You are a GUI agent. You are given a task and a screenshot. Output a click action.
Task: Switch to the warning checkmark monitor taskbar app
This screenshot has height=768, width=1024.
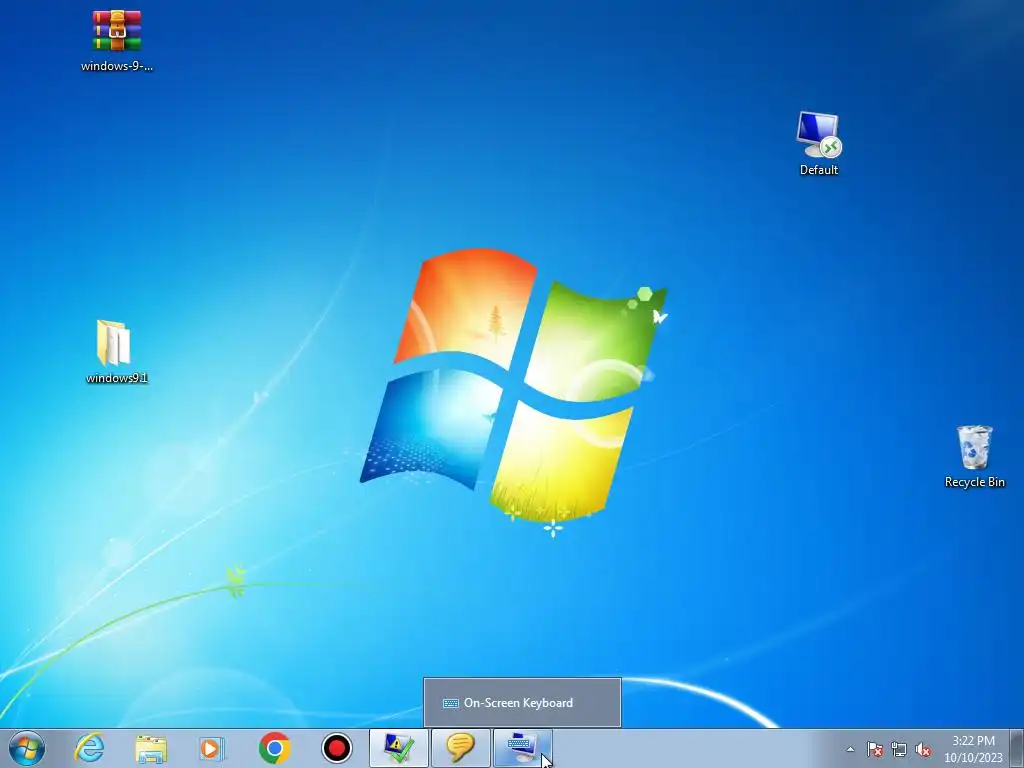[x=398, y=748]
